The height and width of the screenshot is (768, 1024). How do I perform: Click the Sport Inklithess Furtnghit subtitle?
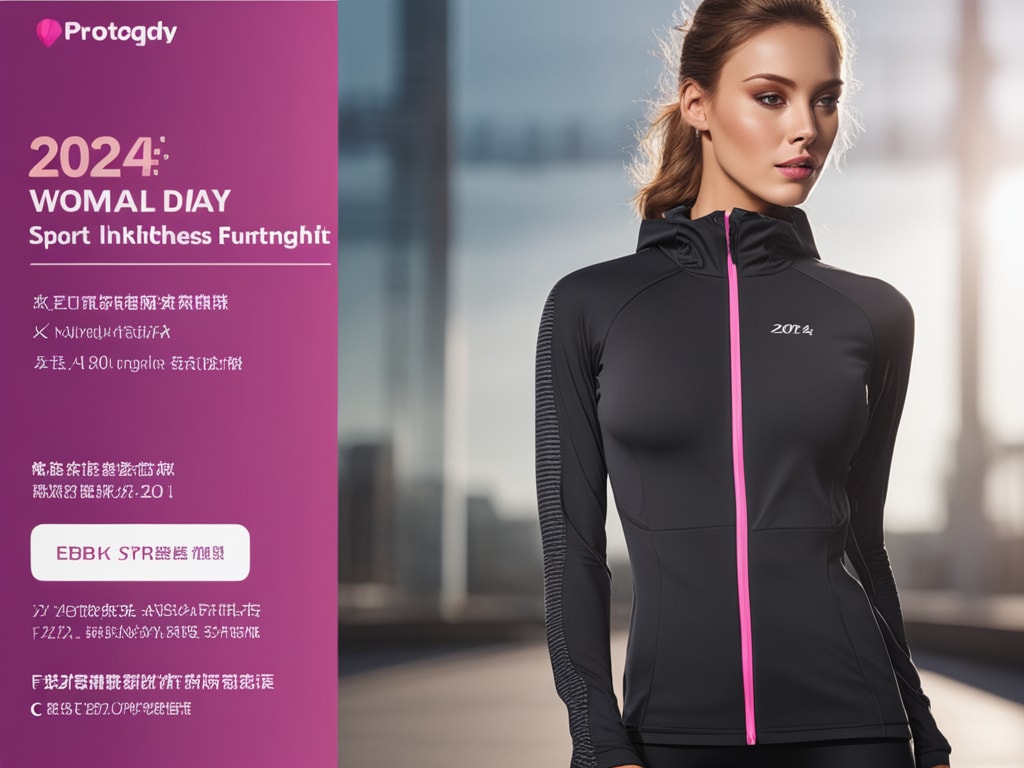(x=180, y=236)
